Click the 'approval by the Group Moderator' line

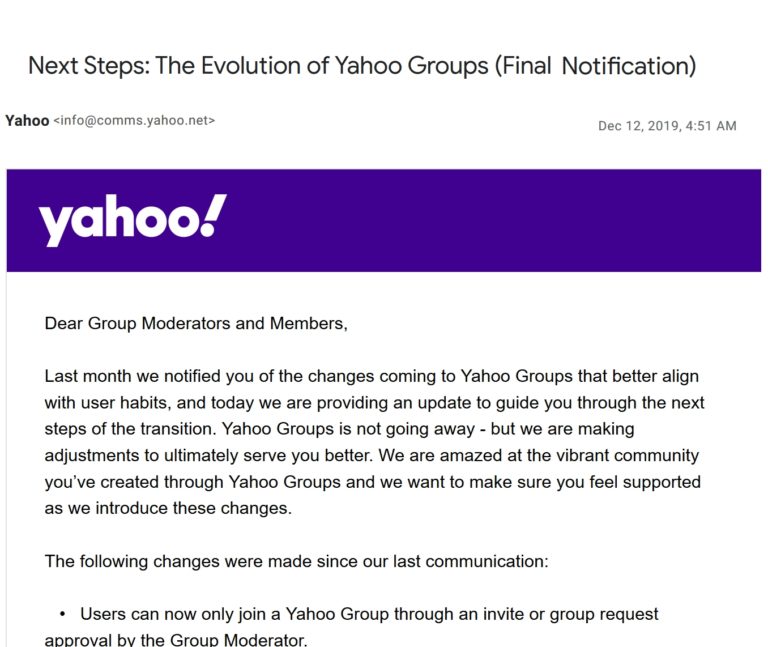pyautogui.click(x=176, y=639)
